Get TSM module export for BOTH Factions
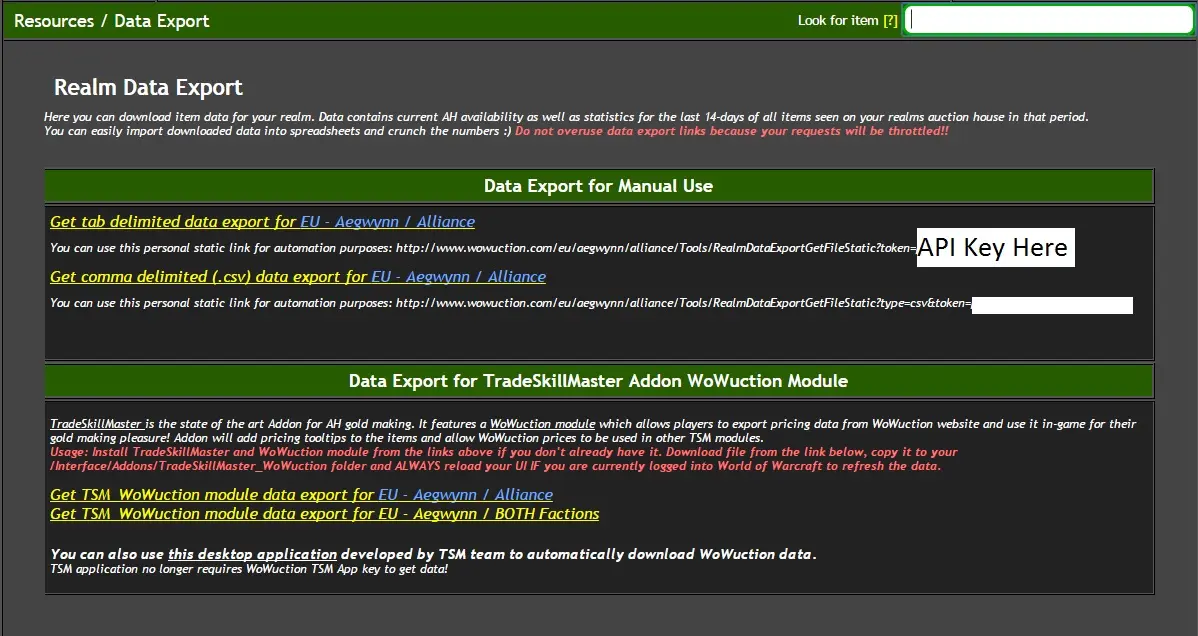This screenshot has height=636, width=1198. point(324,514)
